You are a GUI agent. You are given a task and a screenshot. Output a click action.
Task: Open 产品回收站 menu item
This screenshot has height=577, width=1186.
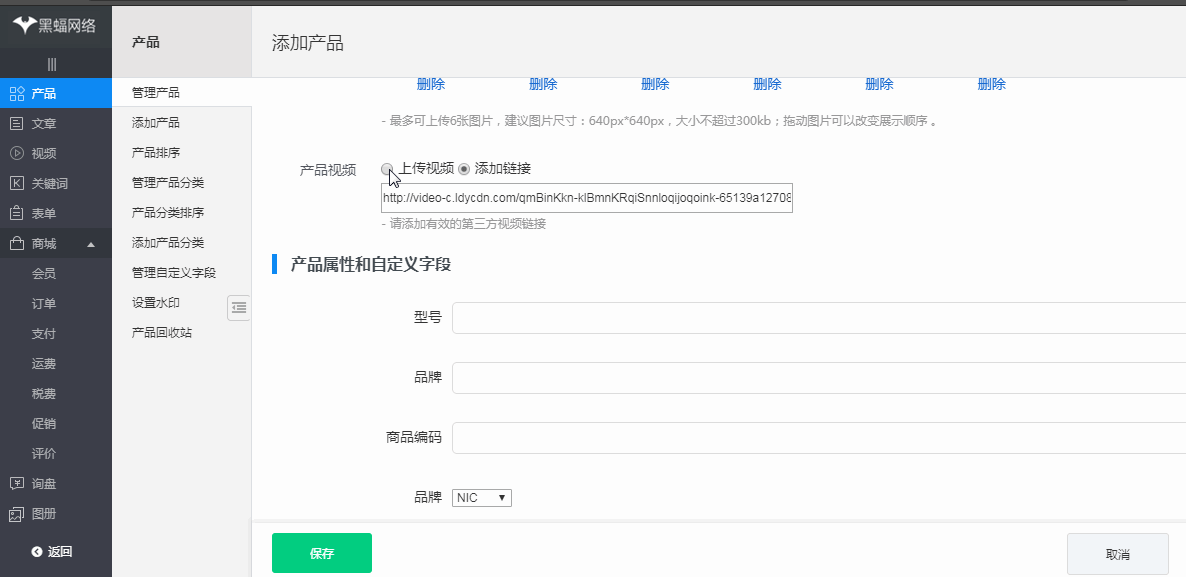pyautogui.click(x=162, y=333)
